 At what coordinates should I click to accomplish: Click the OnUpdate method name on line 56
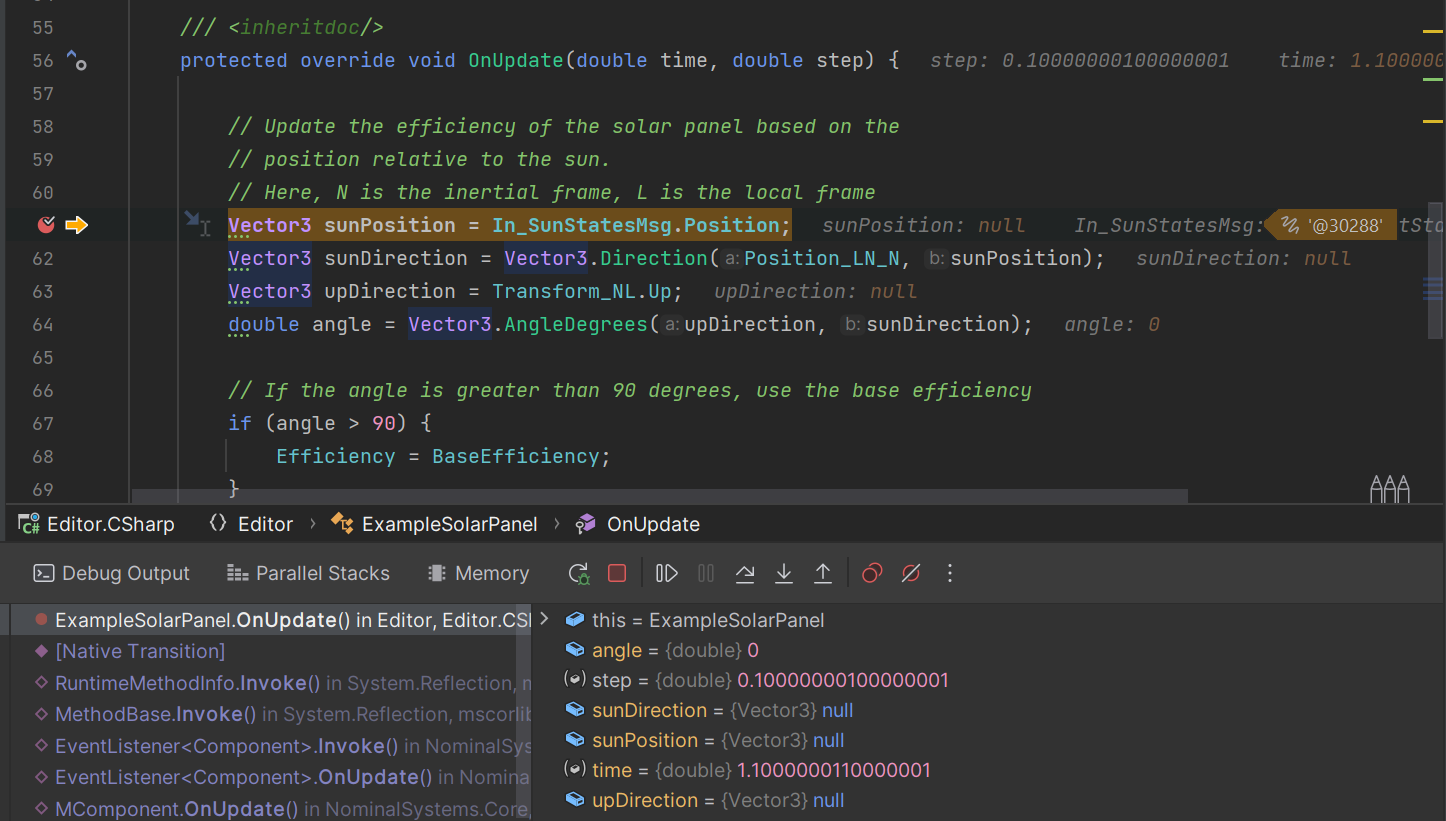coord(516,60)
